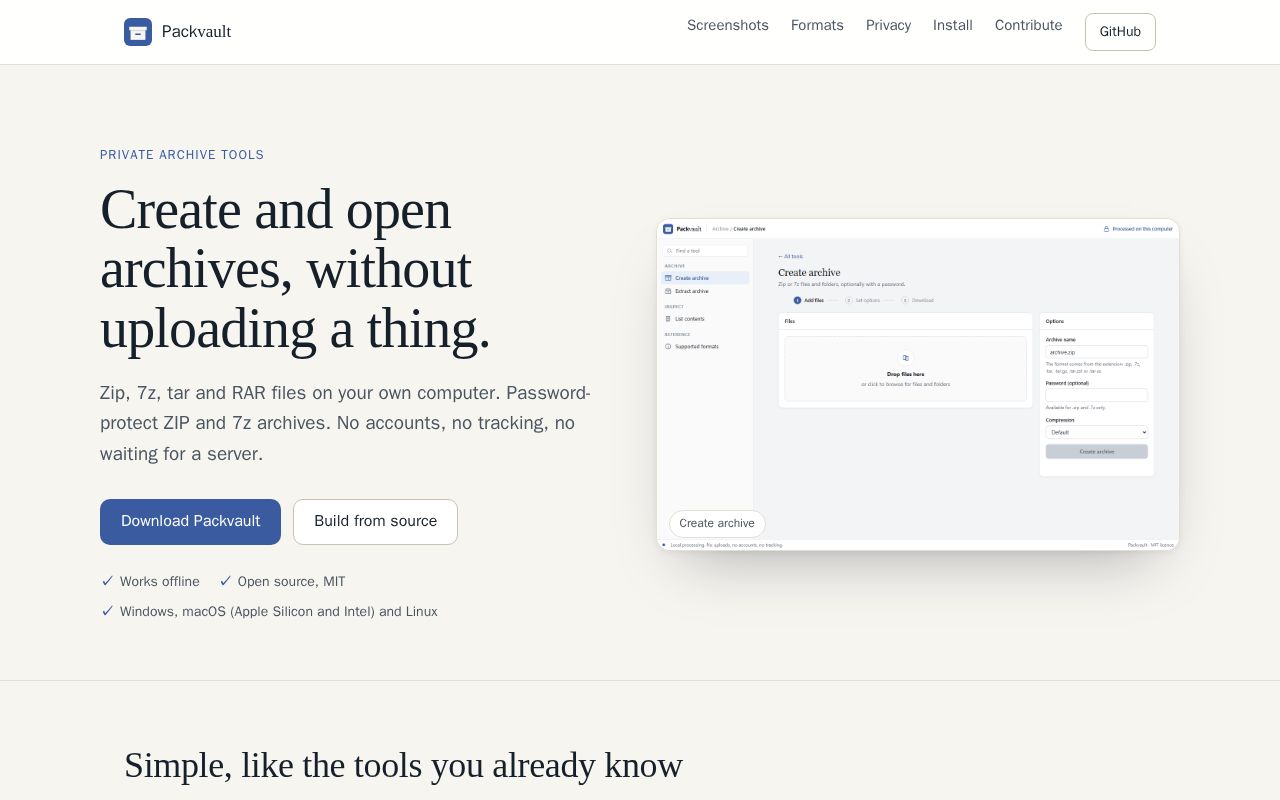Click the Set options step in the preview

pyautogui.click(x=863, y=300)
